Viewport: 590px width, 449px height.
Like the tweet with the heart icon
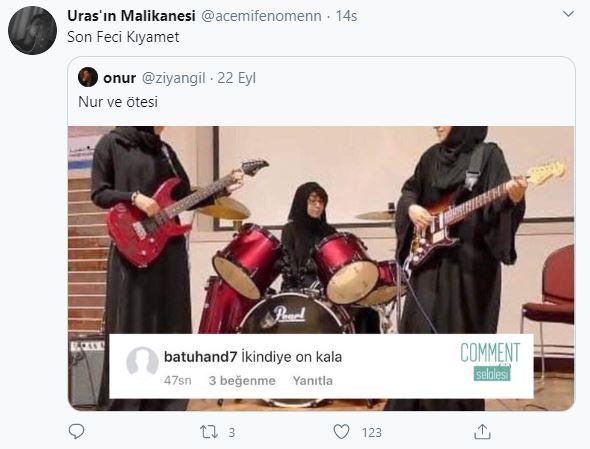(x=342, y=432)
